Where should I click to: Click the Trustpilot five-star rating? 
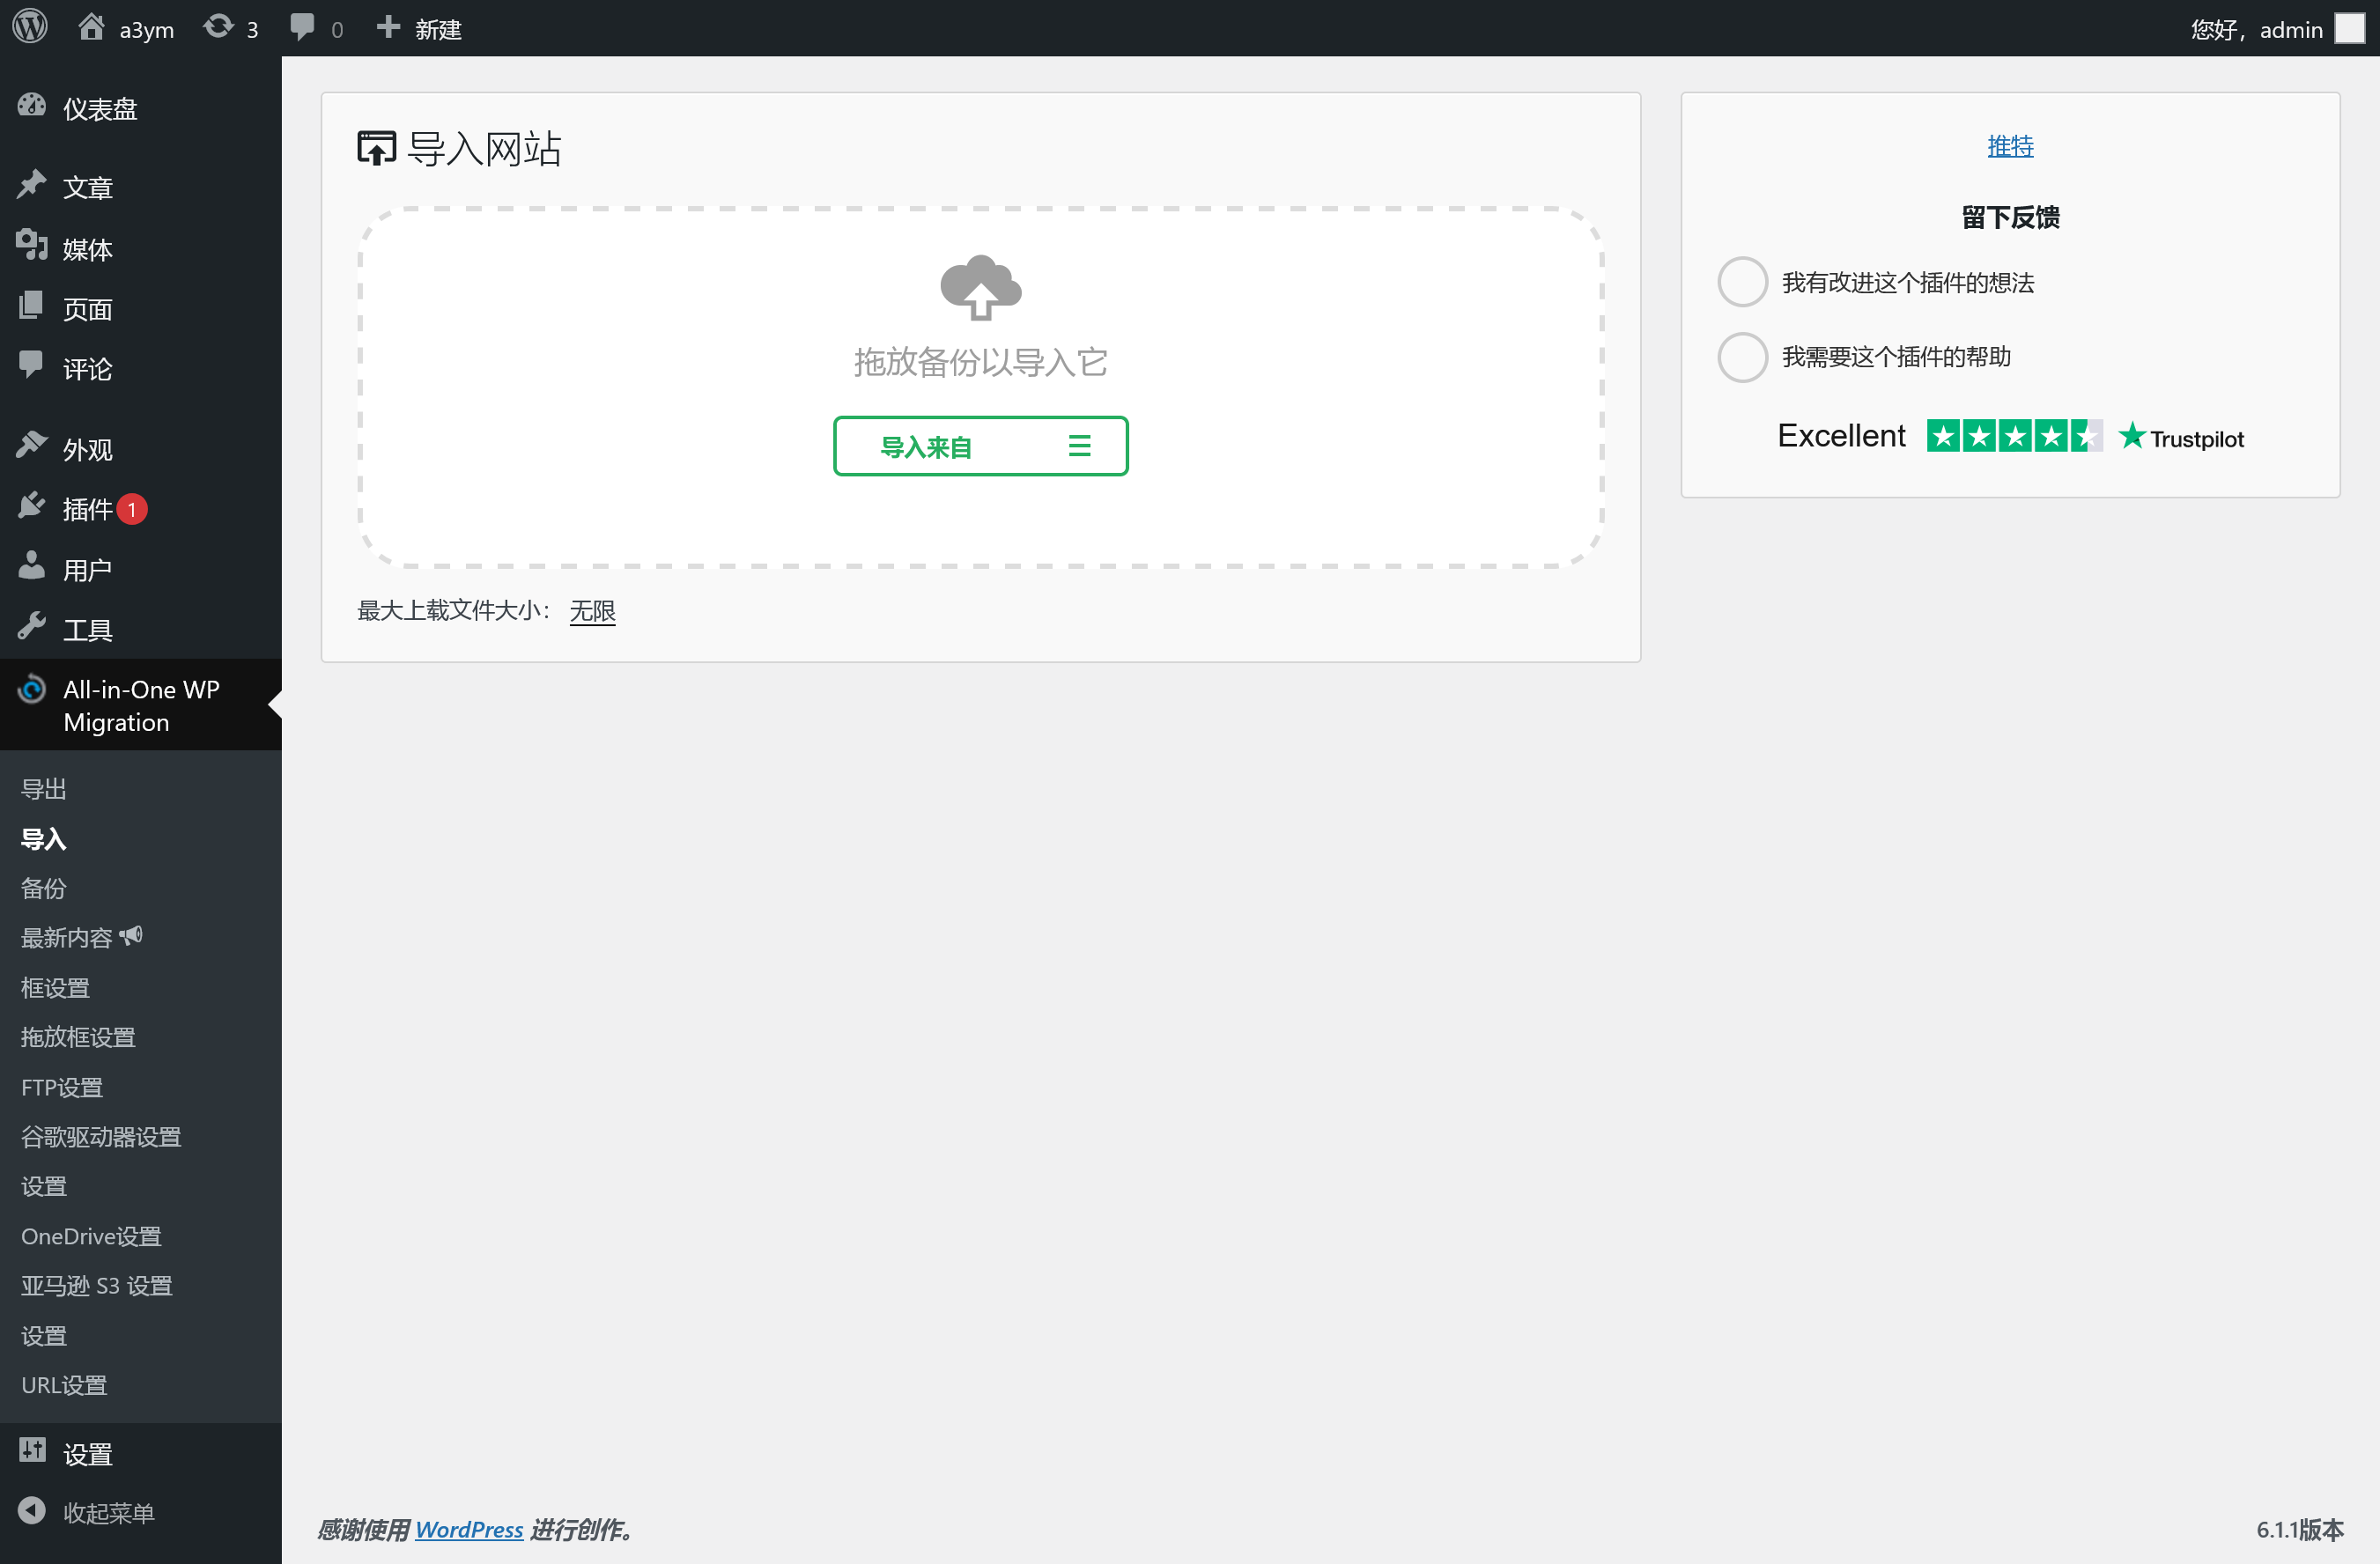[2014, 437]
